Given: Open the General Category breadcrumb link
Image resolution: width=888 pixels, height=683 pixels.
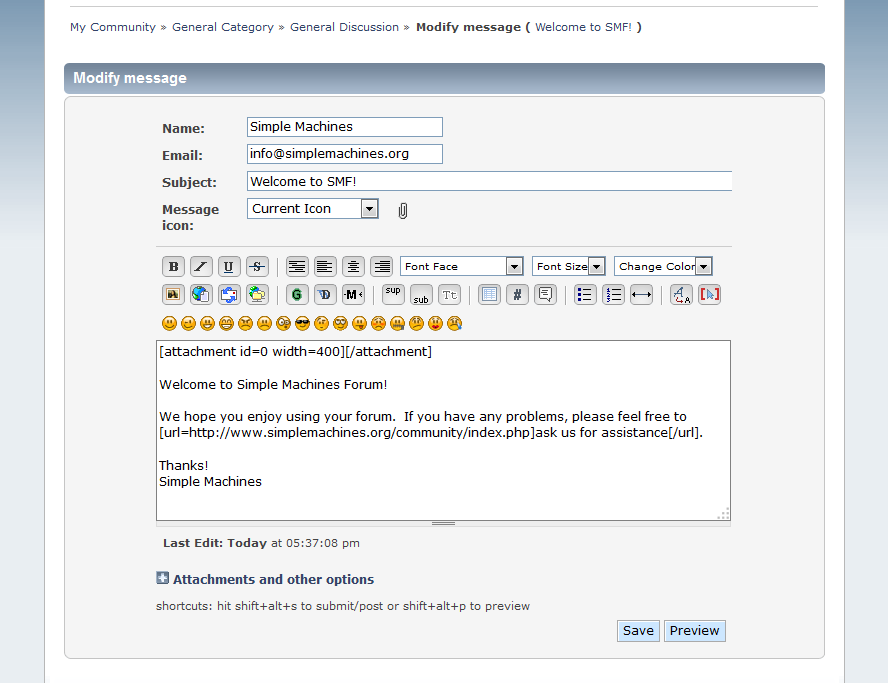Looking at the screenshot, I should coord(223,27).
